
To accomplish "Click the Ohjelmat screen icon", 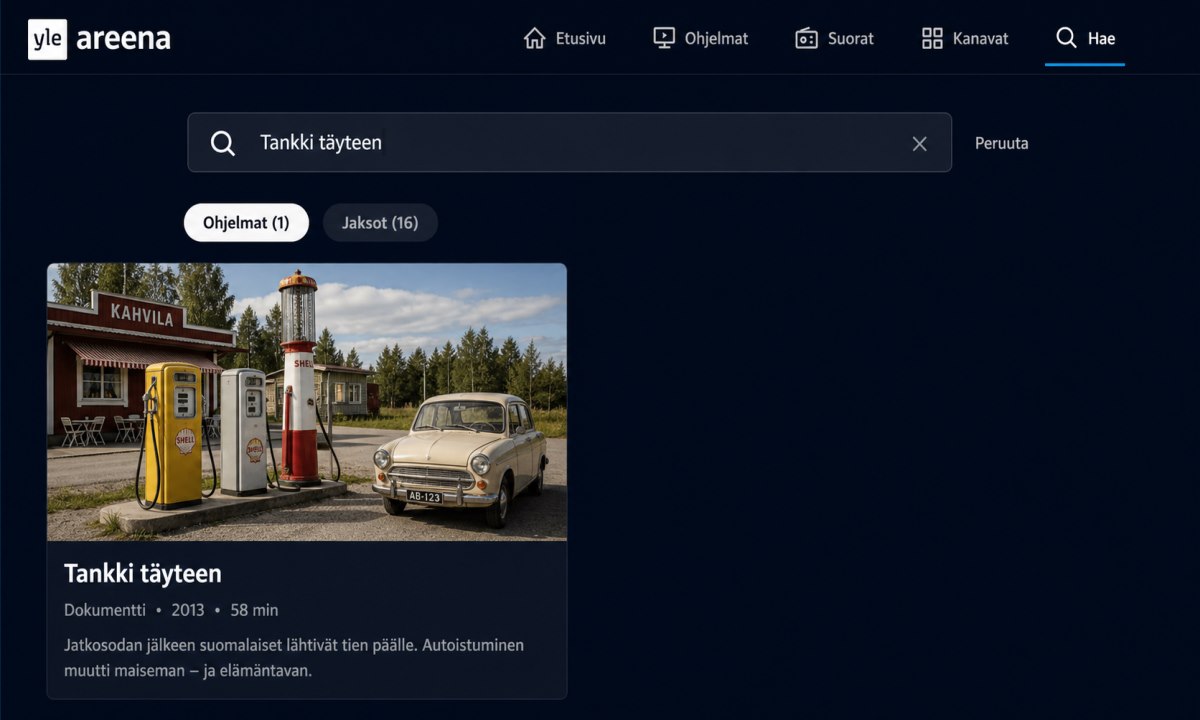I will click(664, 38).
